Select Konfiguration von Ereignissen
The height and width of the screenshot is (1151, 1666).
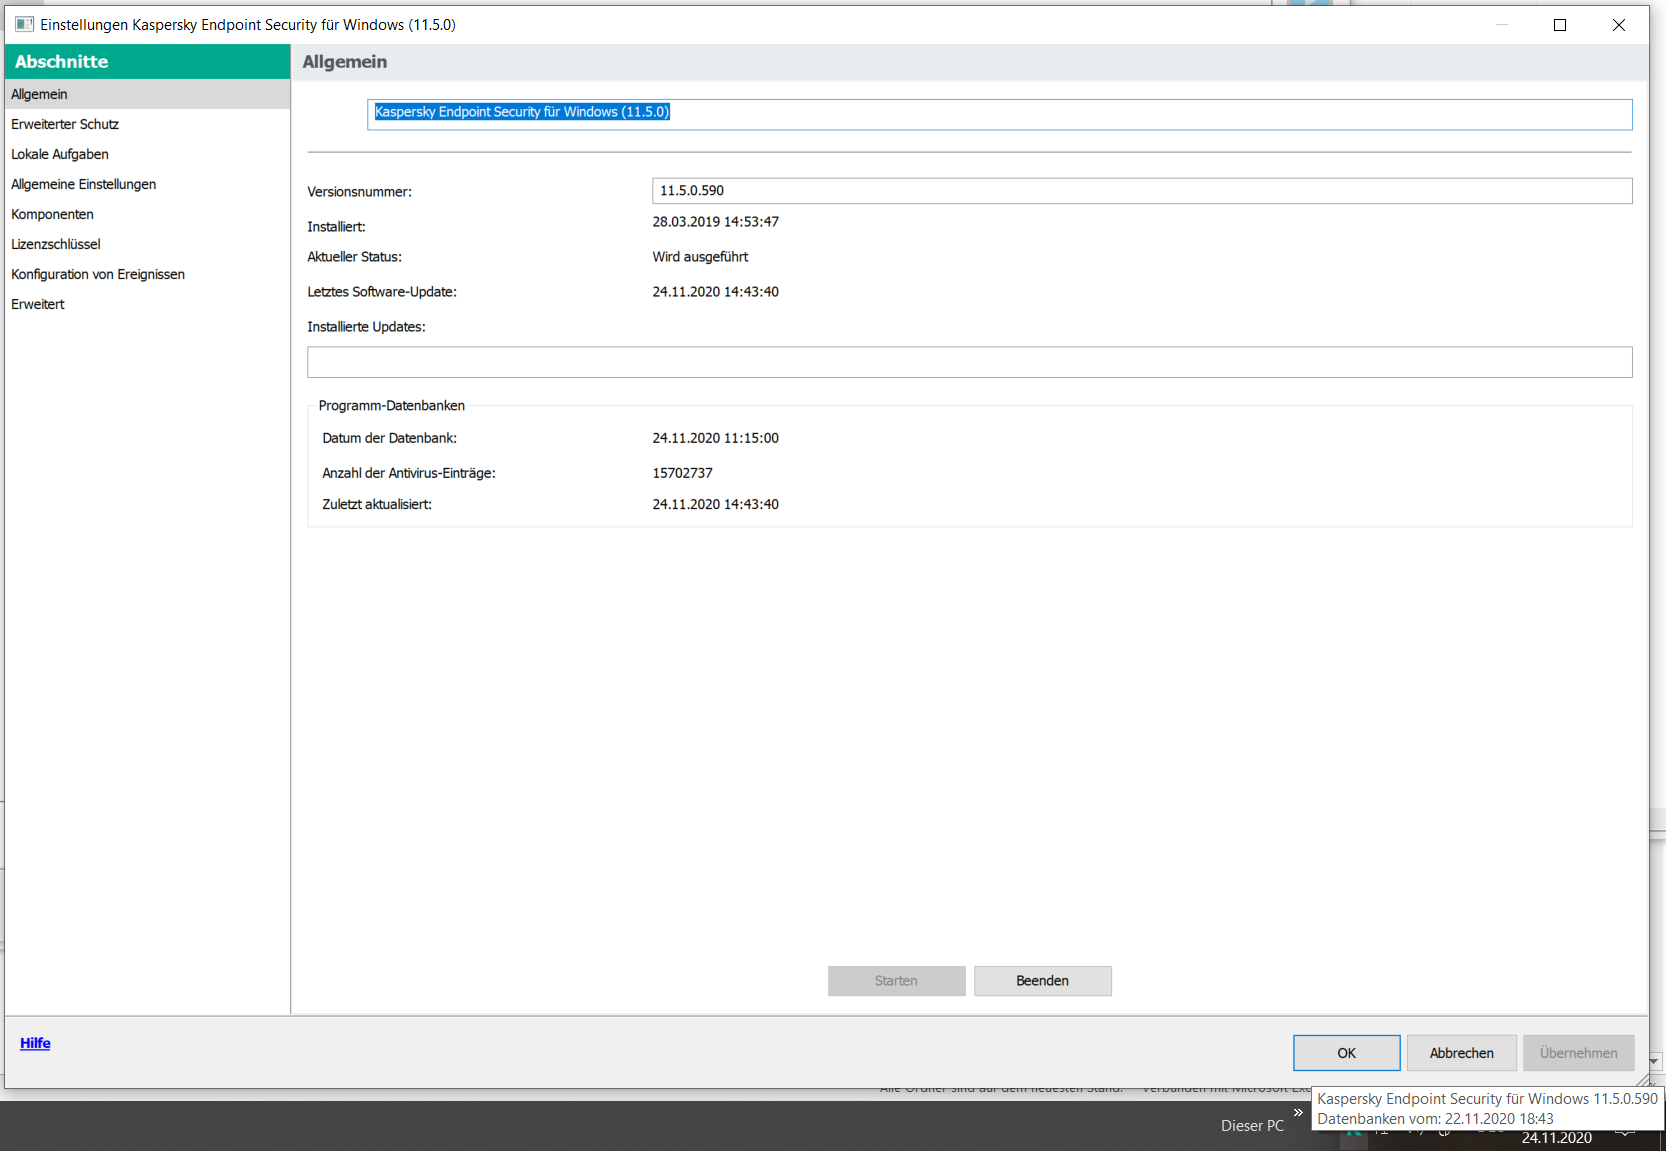[x=147, y=274]
